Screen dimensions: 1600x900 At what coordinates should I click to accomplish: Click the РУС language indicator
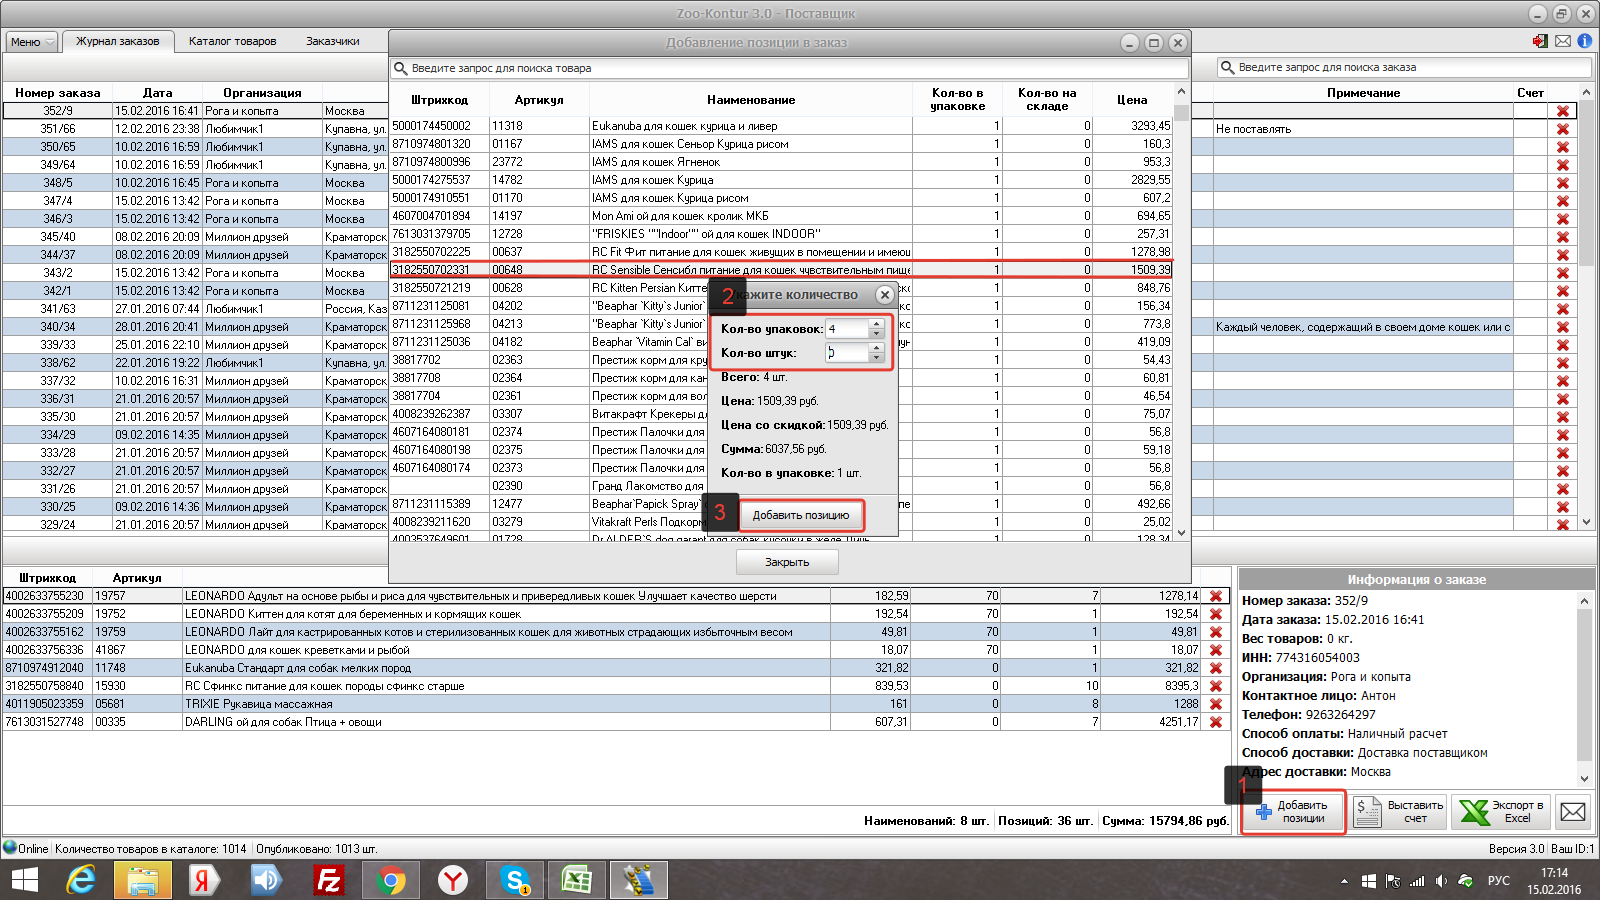pyautogui.click(x=1499, y=881)
